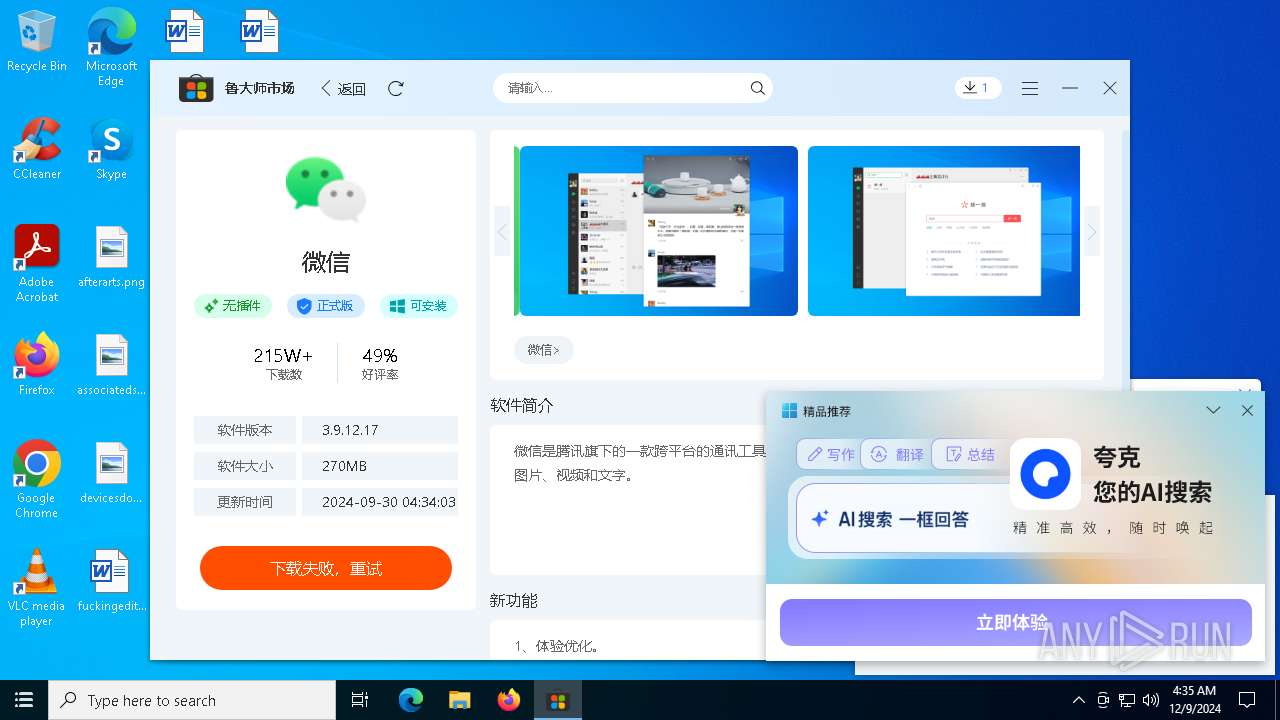
Task: Open notification center icon
Action: coord(1247,700)
